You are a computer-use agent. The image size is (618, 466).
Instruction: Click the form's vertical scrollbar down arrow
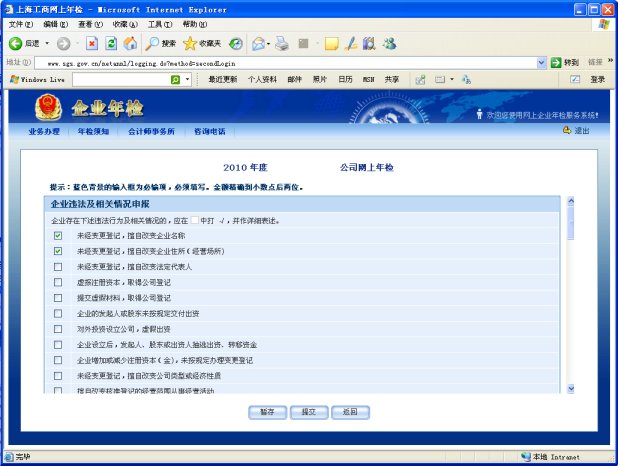tap(571, 388)
